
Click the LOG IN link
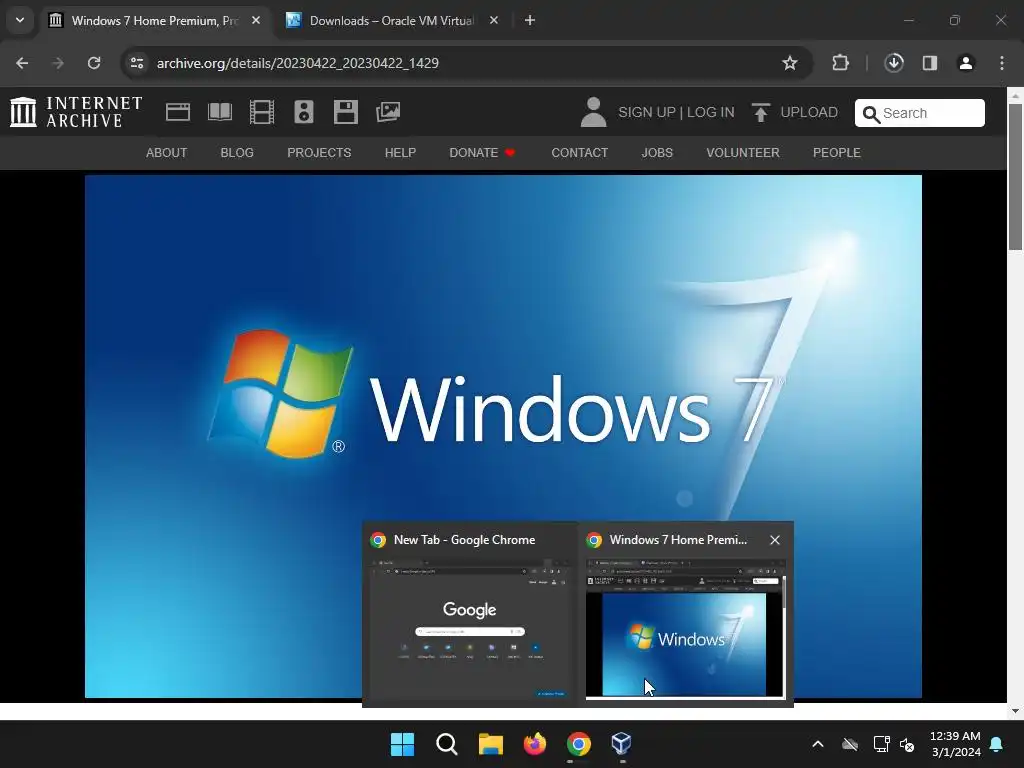click(711, 112)
